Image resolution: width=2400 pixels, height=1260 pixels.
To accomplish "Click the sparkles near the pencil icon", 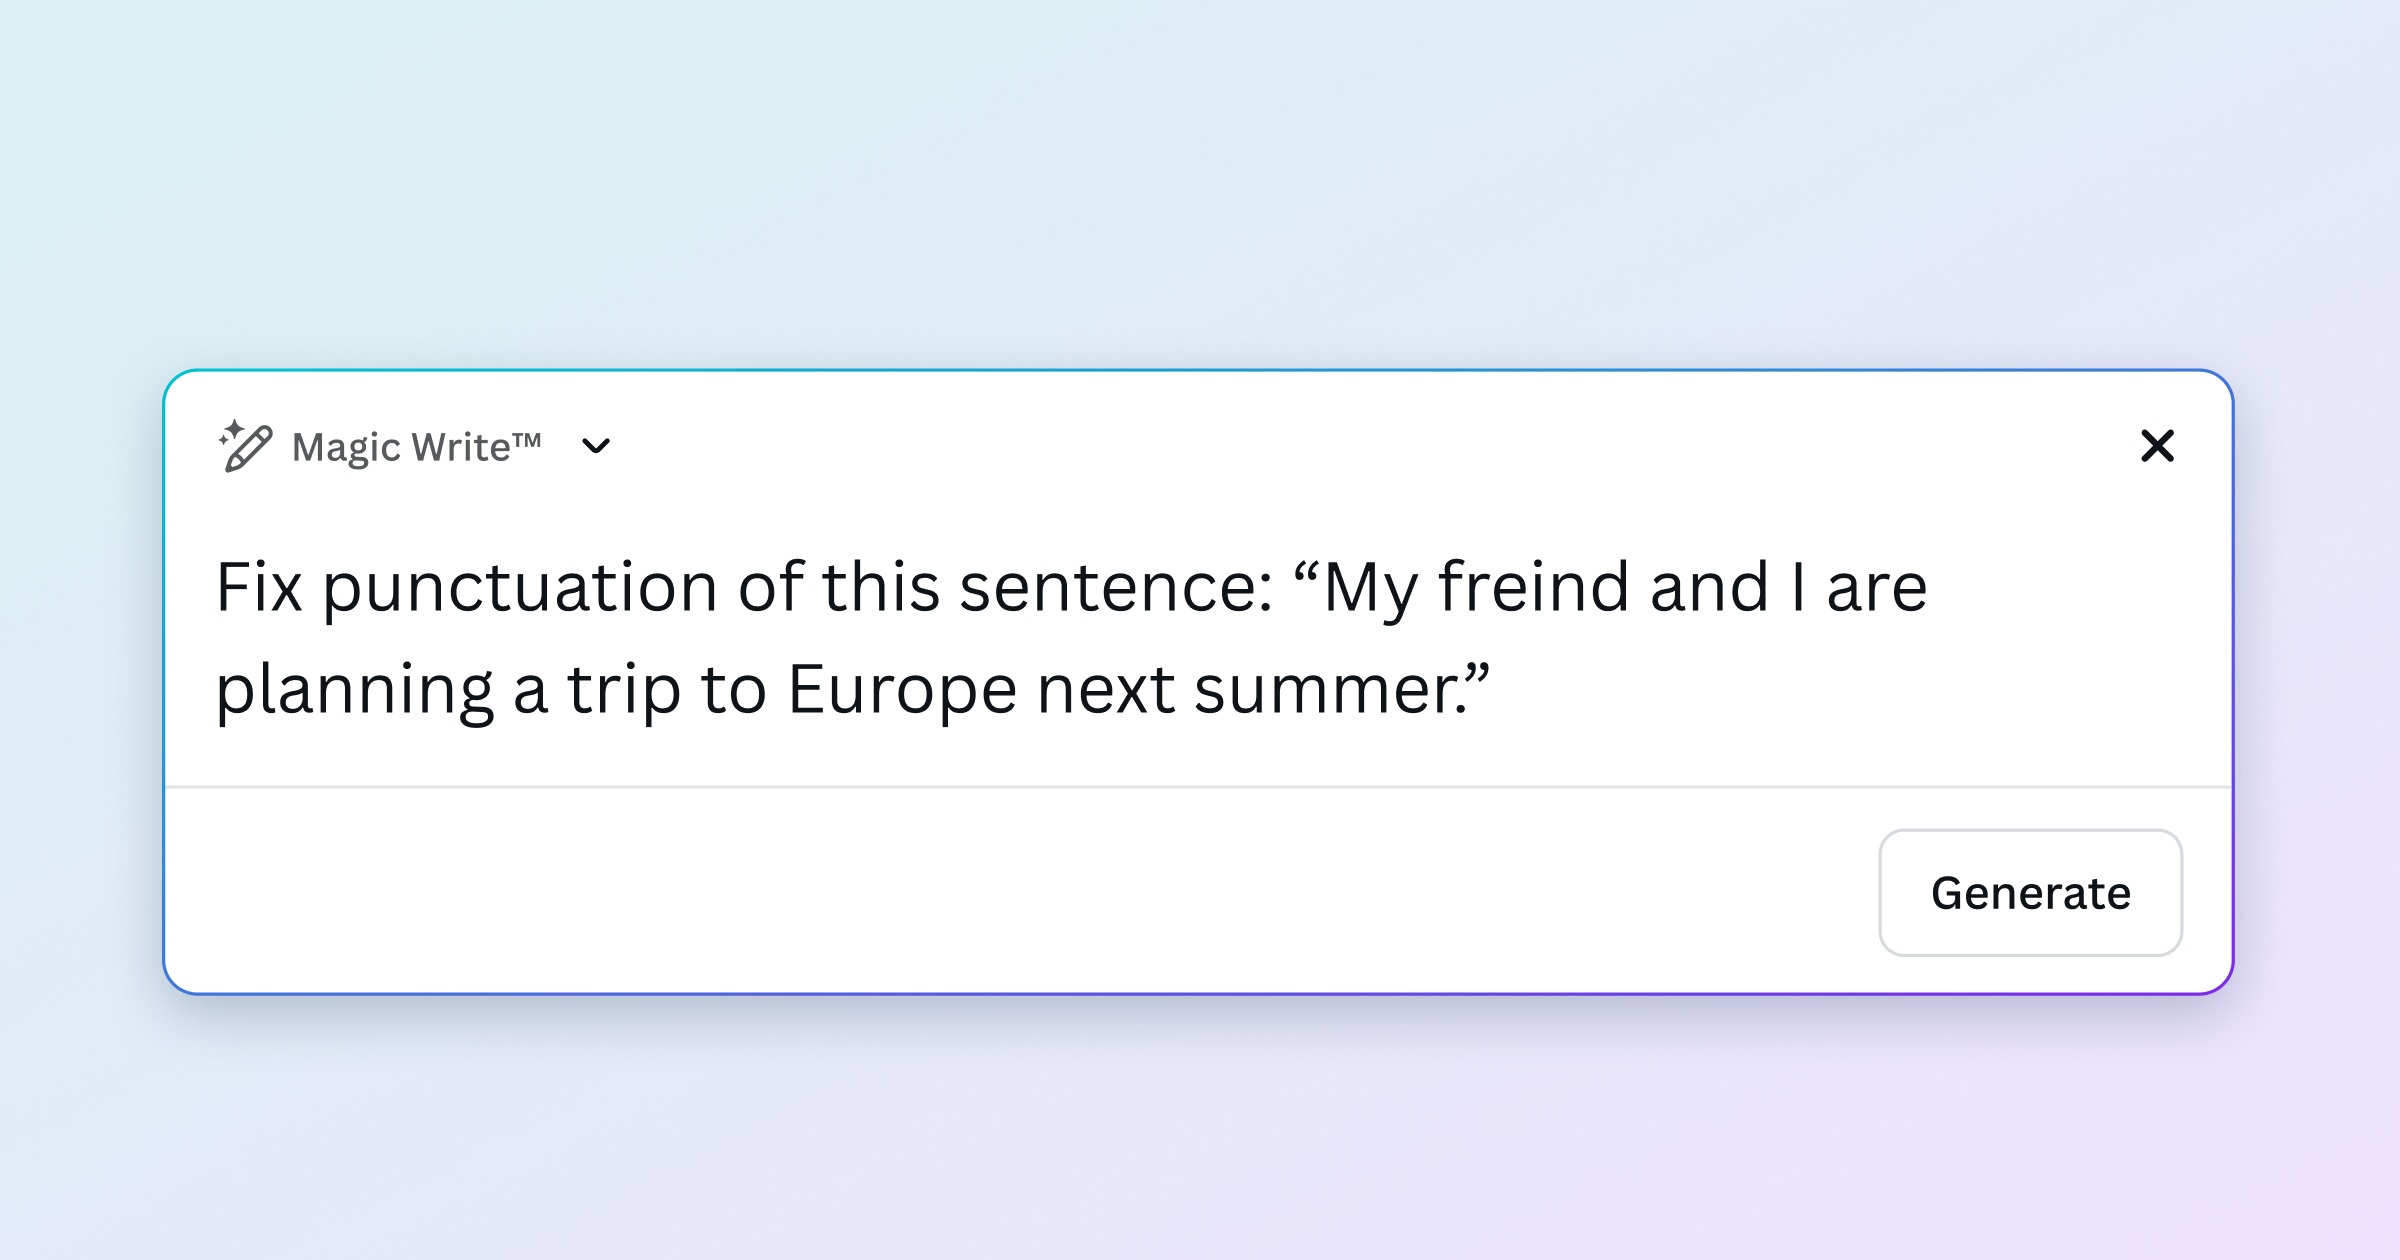I will tap(232, 430).
